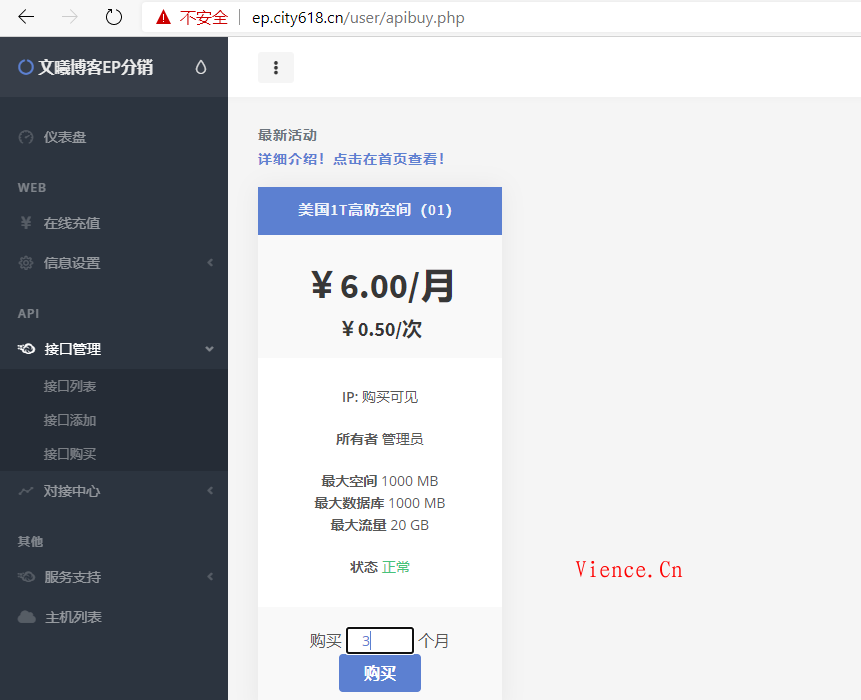Screen dimensions: 861x700
Task: Select the 在线充值 recharge icon
Action: [24, 222]
